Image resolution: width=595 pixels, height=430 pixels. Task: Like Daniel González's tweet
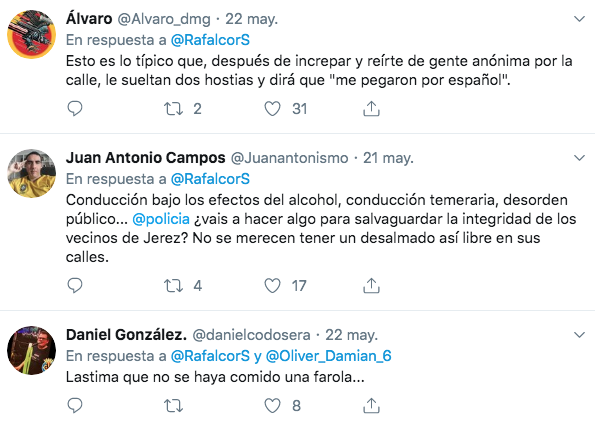[x=272, y=406]
